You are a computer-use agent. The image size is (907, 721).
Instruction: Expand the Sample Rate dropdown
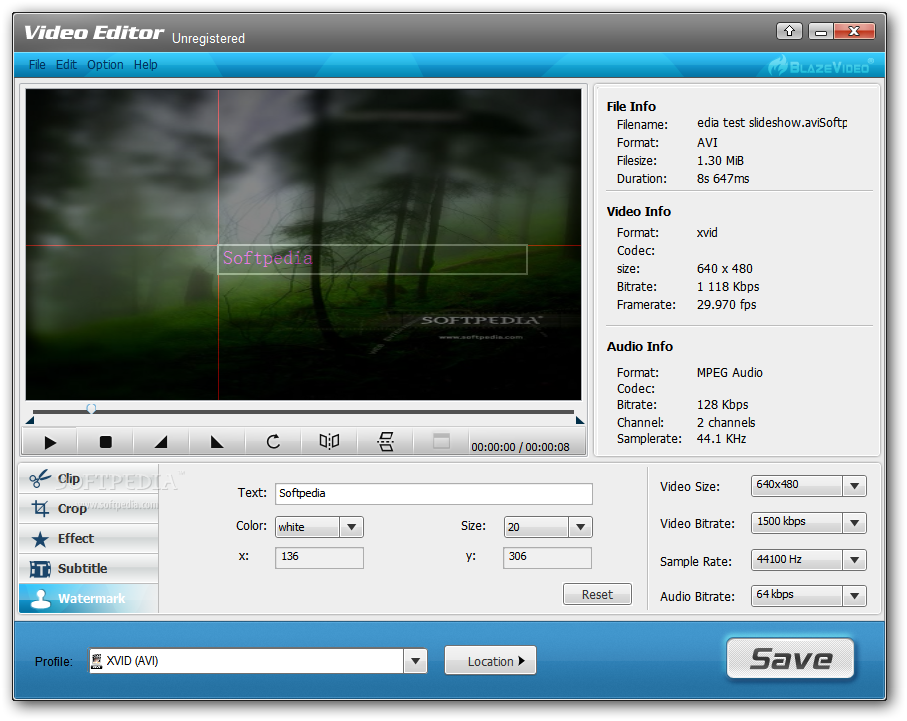(x=854, y=560)
